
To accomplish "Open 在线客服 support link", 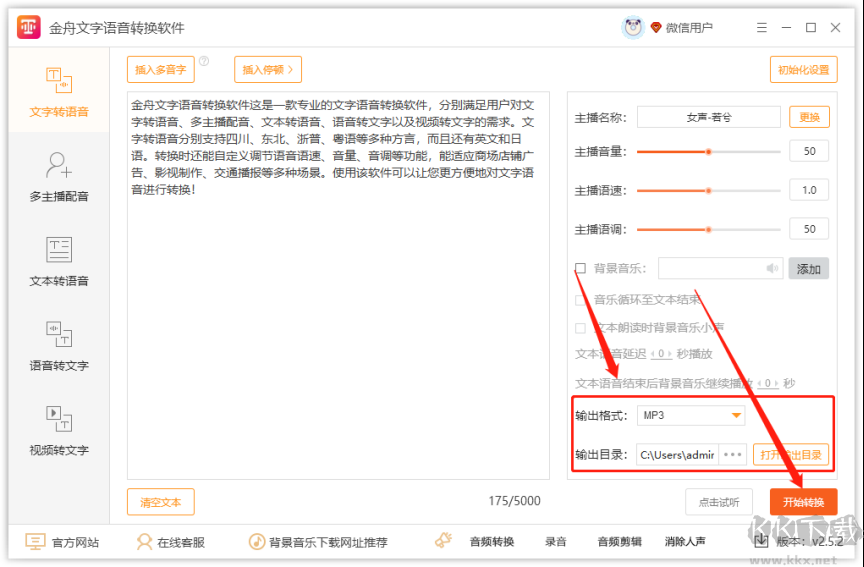I will point(170,542).
